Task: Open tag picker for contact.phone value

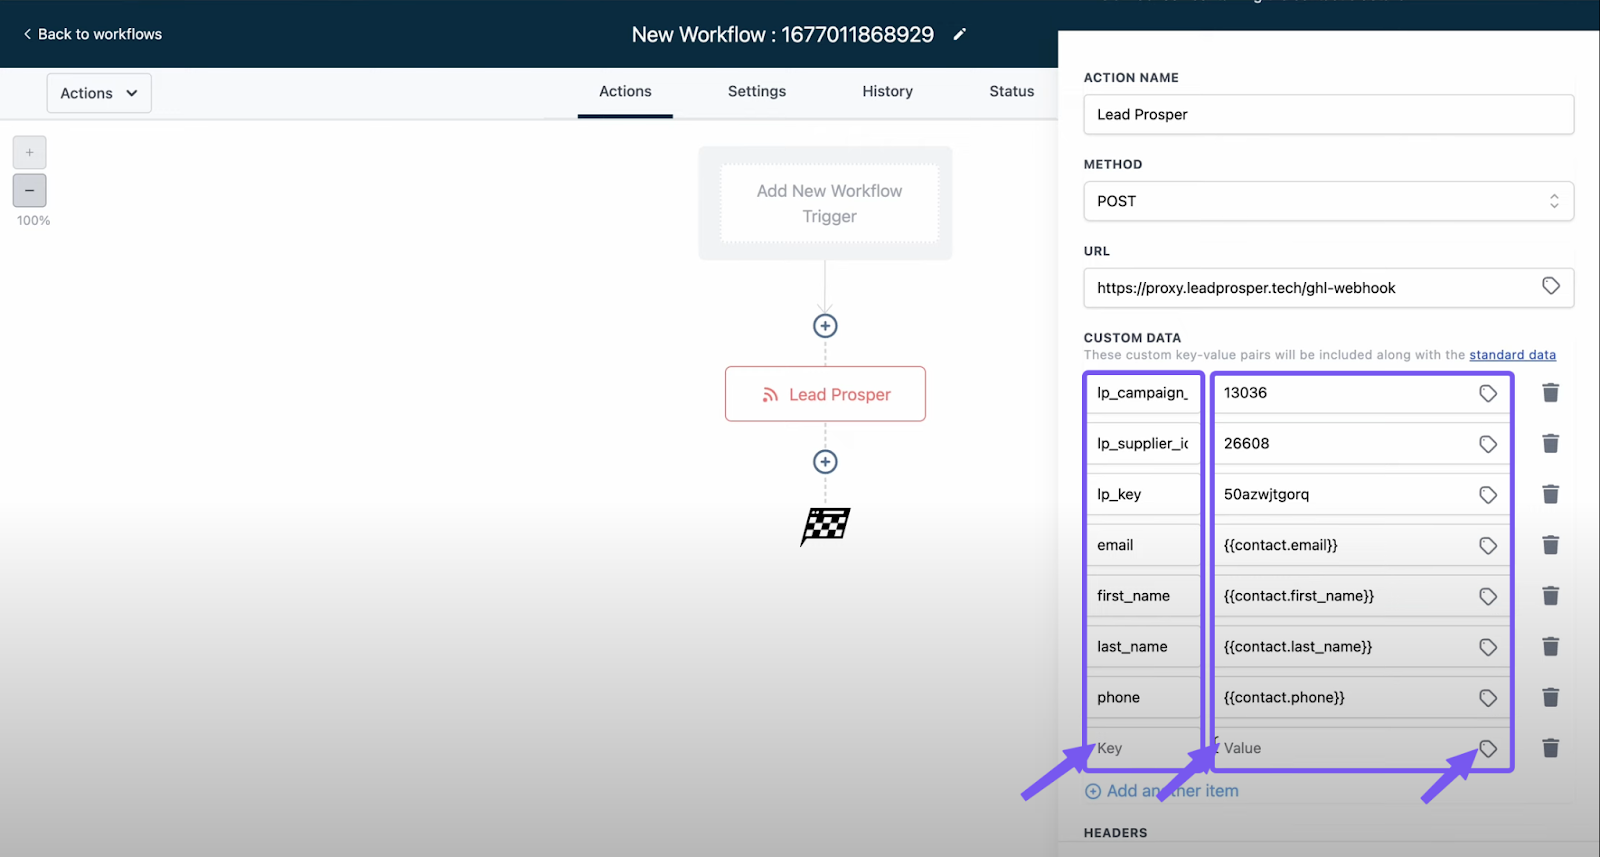Action: [x=1488, y=698]
